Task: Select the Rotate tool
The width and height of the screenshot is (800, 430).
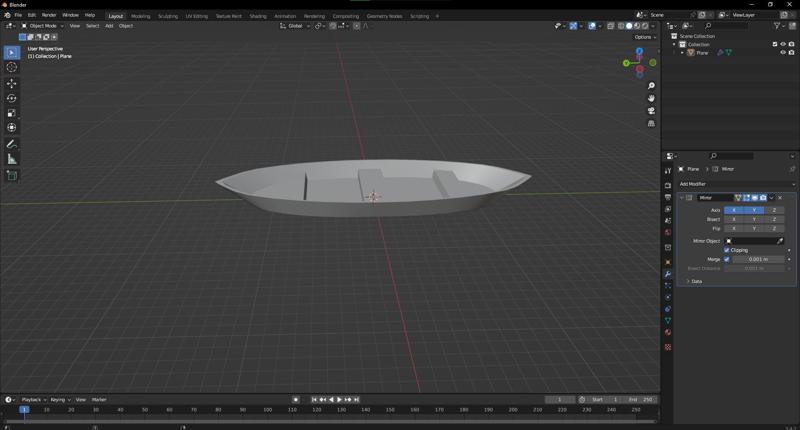Action: [12, 98]
